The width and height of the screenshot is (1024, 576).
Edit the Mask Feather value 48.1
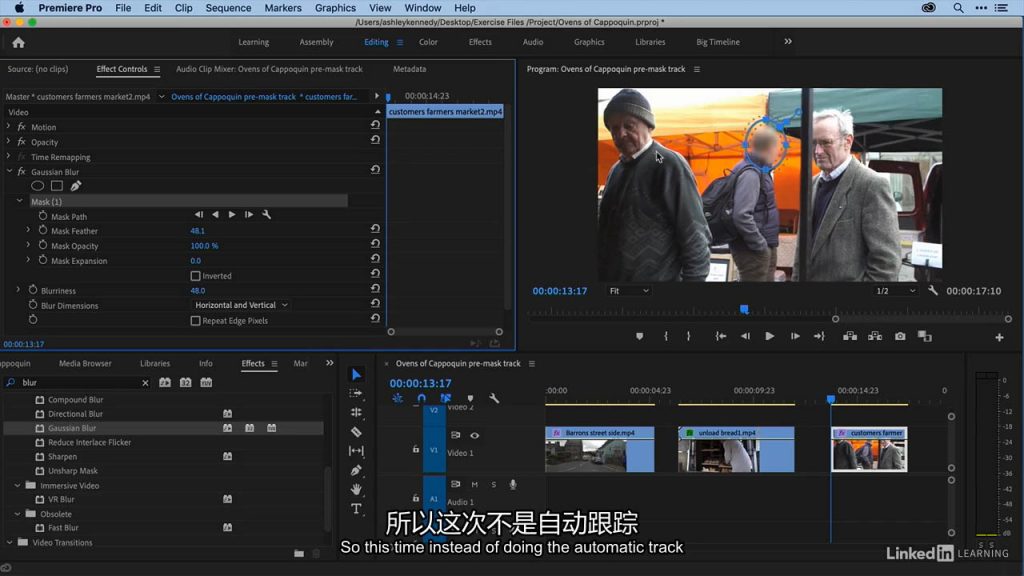[x=197, y=231]
